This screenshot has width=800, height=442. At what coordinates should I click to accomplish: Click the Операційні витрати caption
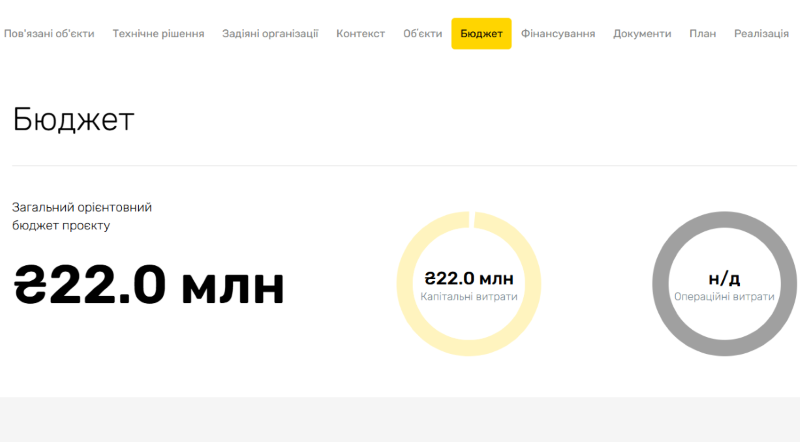pos(724,297)
